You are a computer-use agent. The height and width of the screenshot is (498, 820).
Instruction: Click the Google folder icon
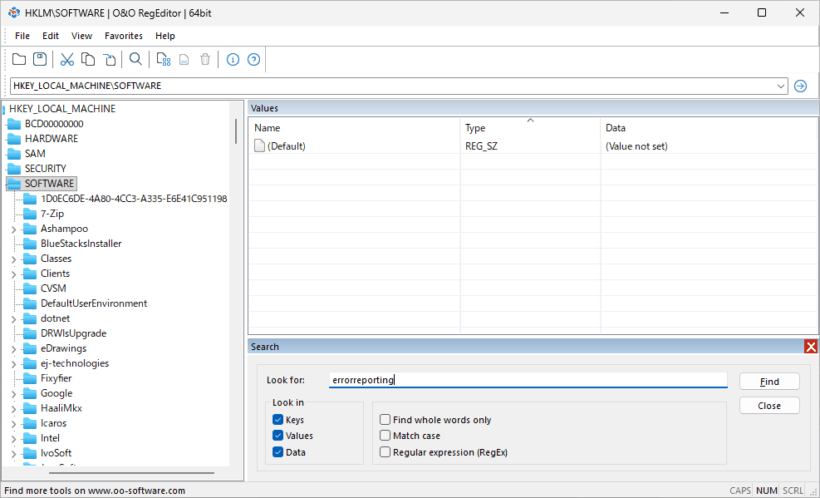pos(30,393)
